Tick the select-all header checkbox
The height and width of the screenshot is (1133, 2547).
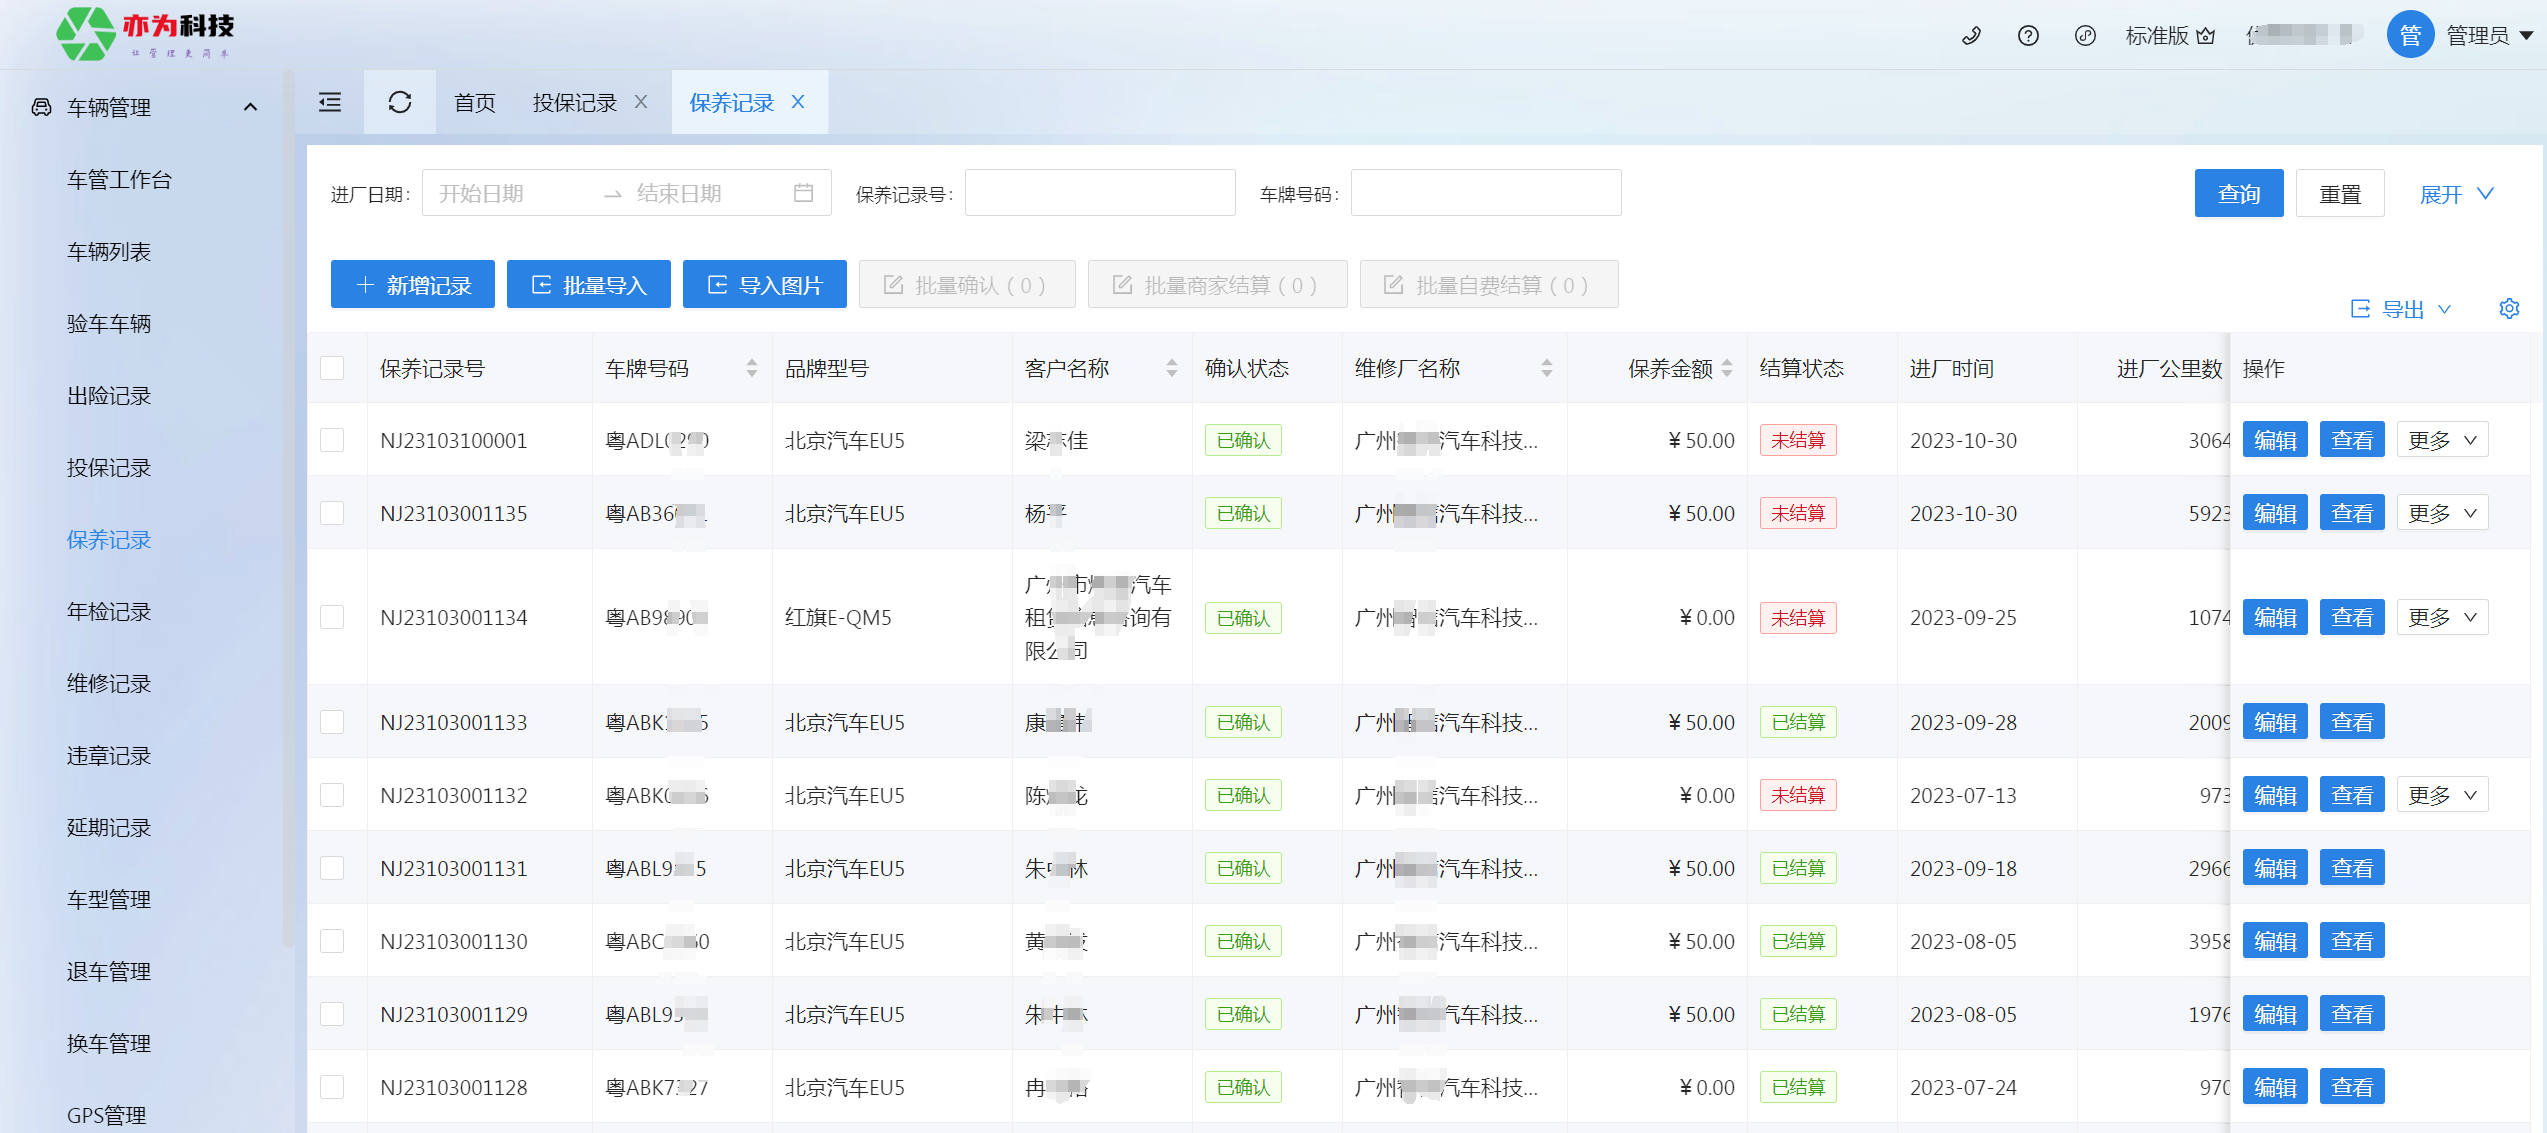[x=332, y=369]
